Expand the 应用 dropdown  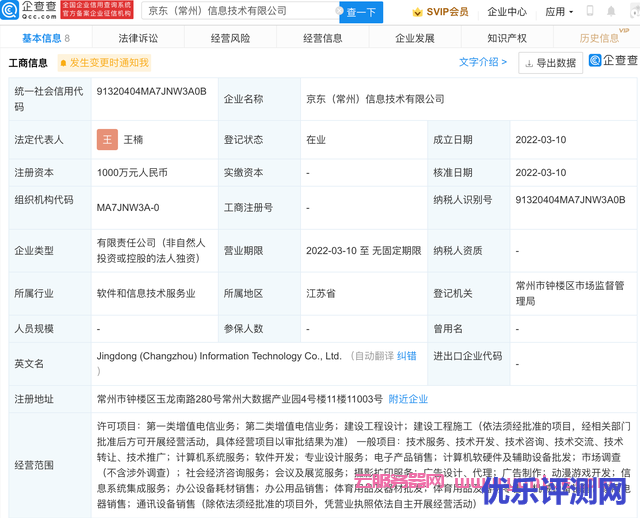[x=559, y=12]
